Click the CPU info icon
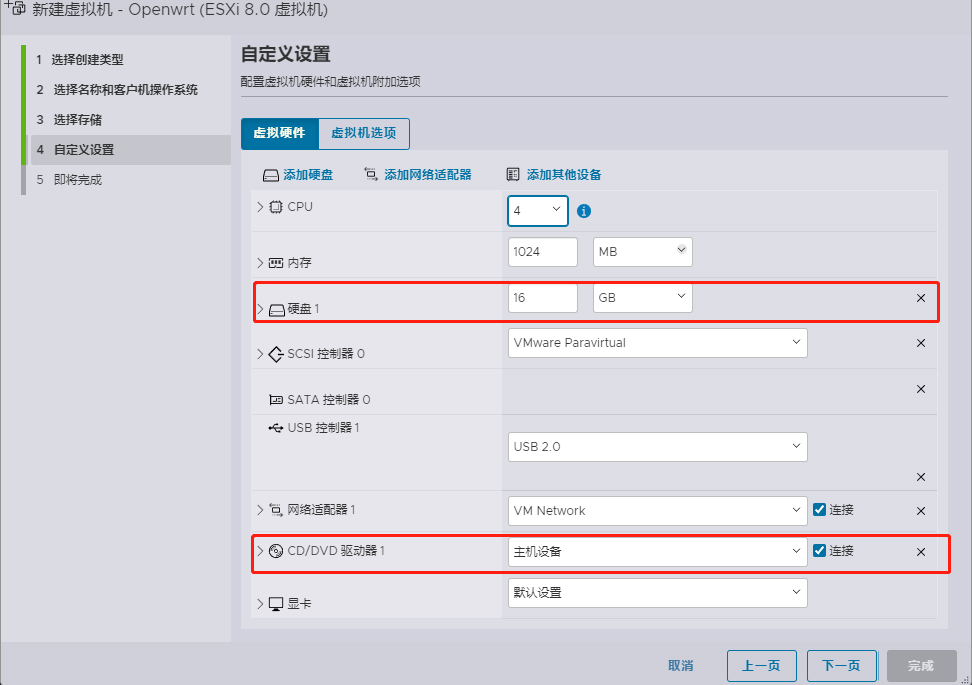The height and width of the screenshot is (685, 972). [x=585, y=211]
